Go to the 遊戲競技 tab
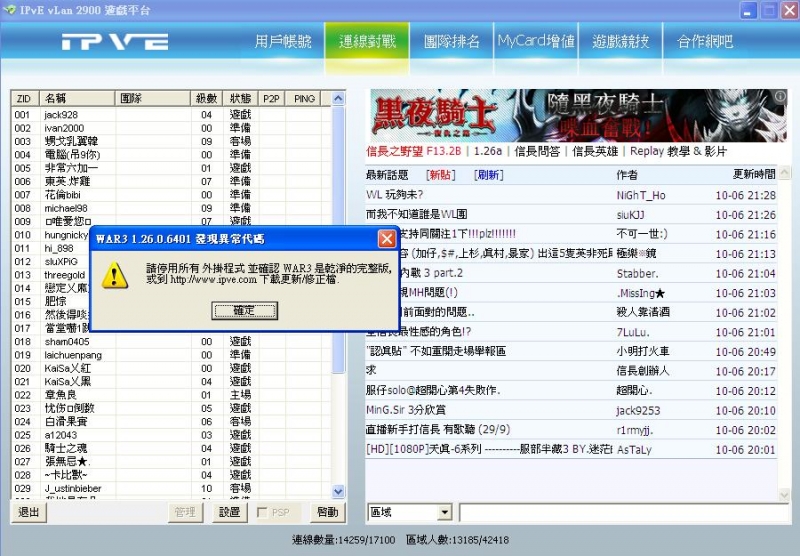The height and width of the screenshot is (556, 800). [x=620, y=41]
